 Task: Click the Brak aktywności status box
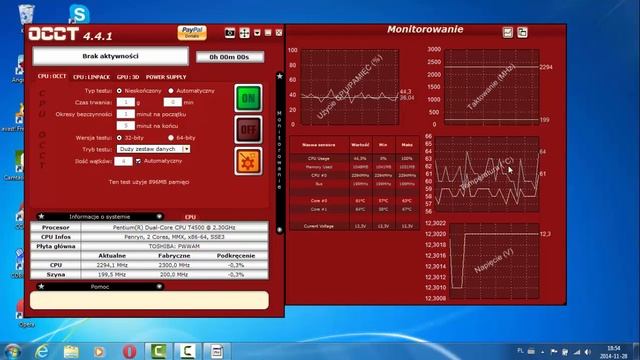(x=110, y=56)
